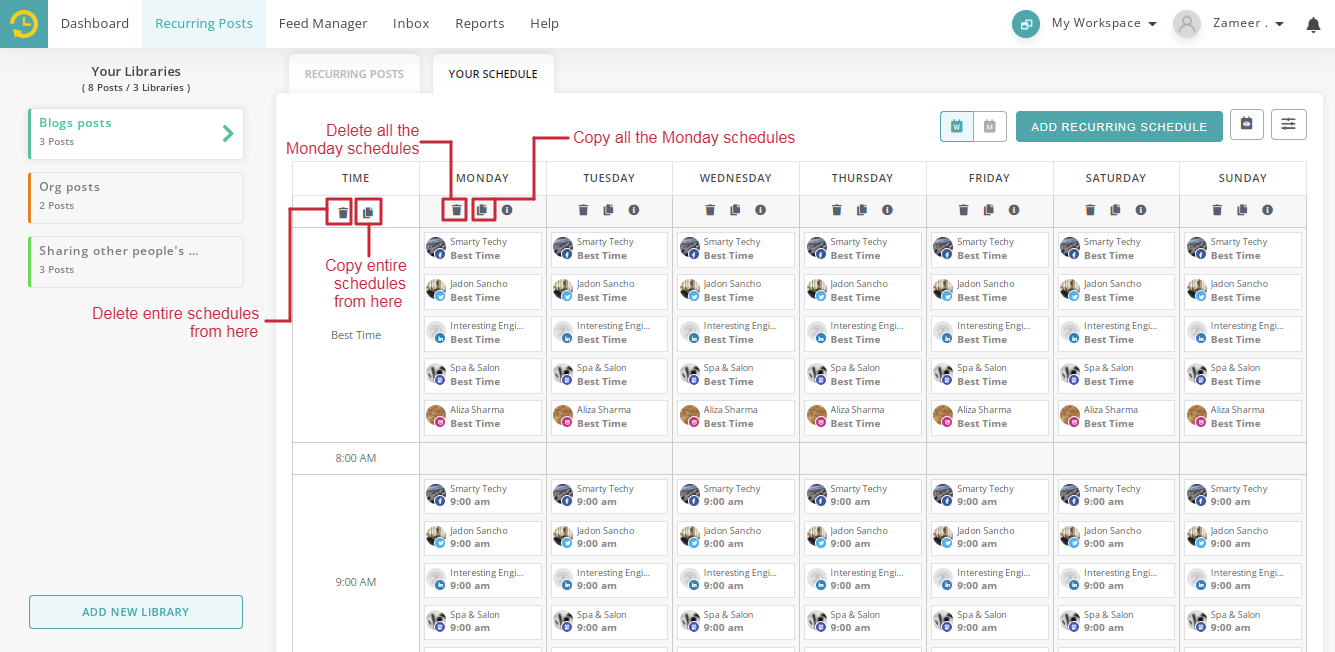This screenshot has height=652, width=1335.
Task: Go to Dashboard
Action: click(95, 24)
